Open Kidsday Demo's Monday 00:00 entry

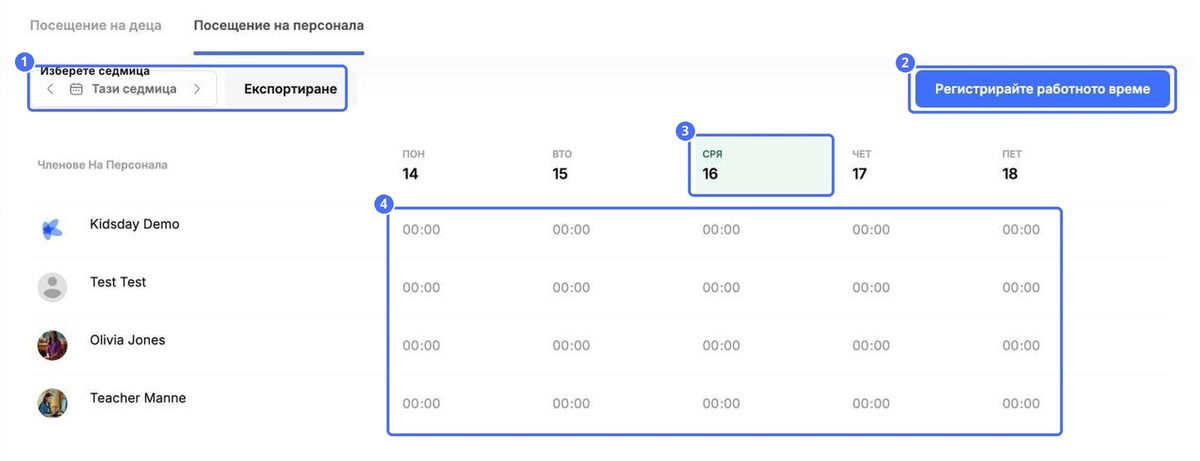click(421, 230)
